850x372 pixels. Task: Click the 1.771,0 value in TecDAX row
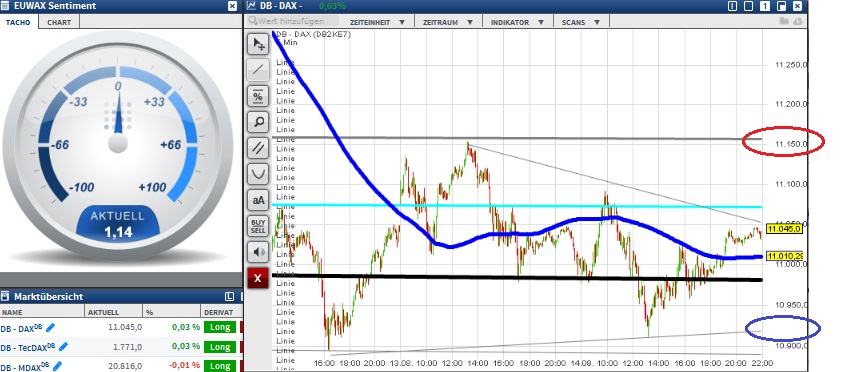click(127, 347)
